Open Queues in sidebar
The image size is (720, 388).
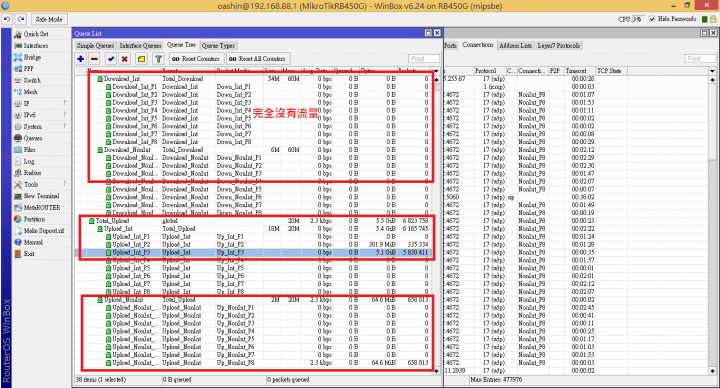point(33,138)
